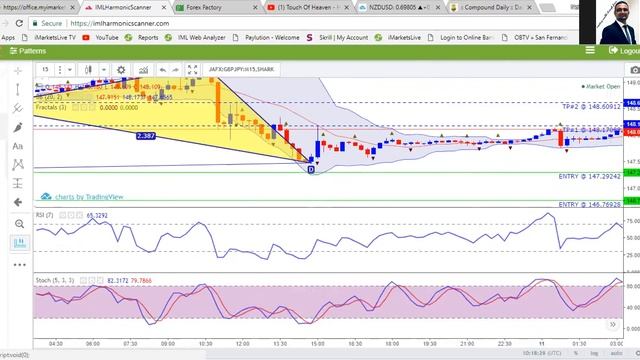Expand the interval dropdown arrow
Image resolution: width=640 pixels, height=360 pixels.
(x=70, y=69)
